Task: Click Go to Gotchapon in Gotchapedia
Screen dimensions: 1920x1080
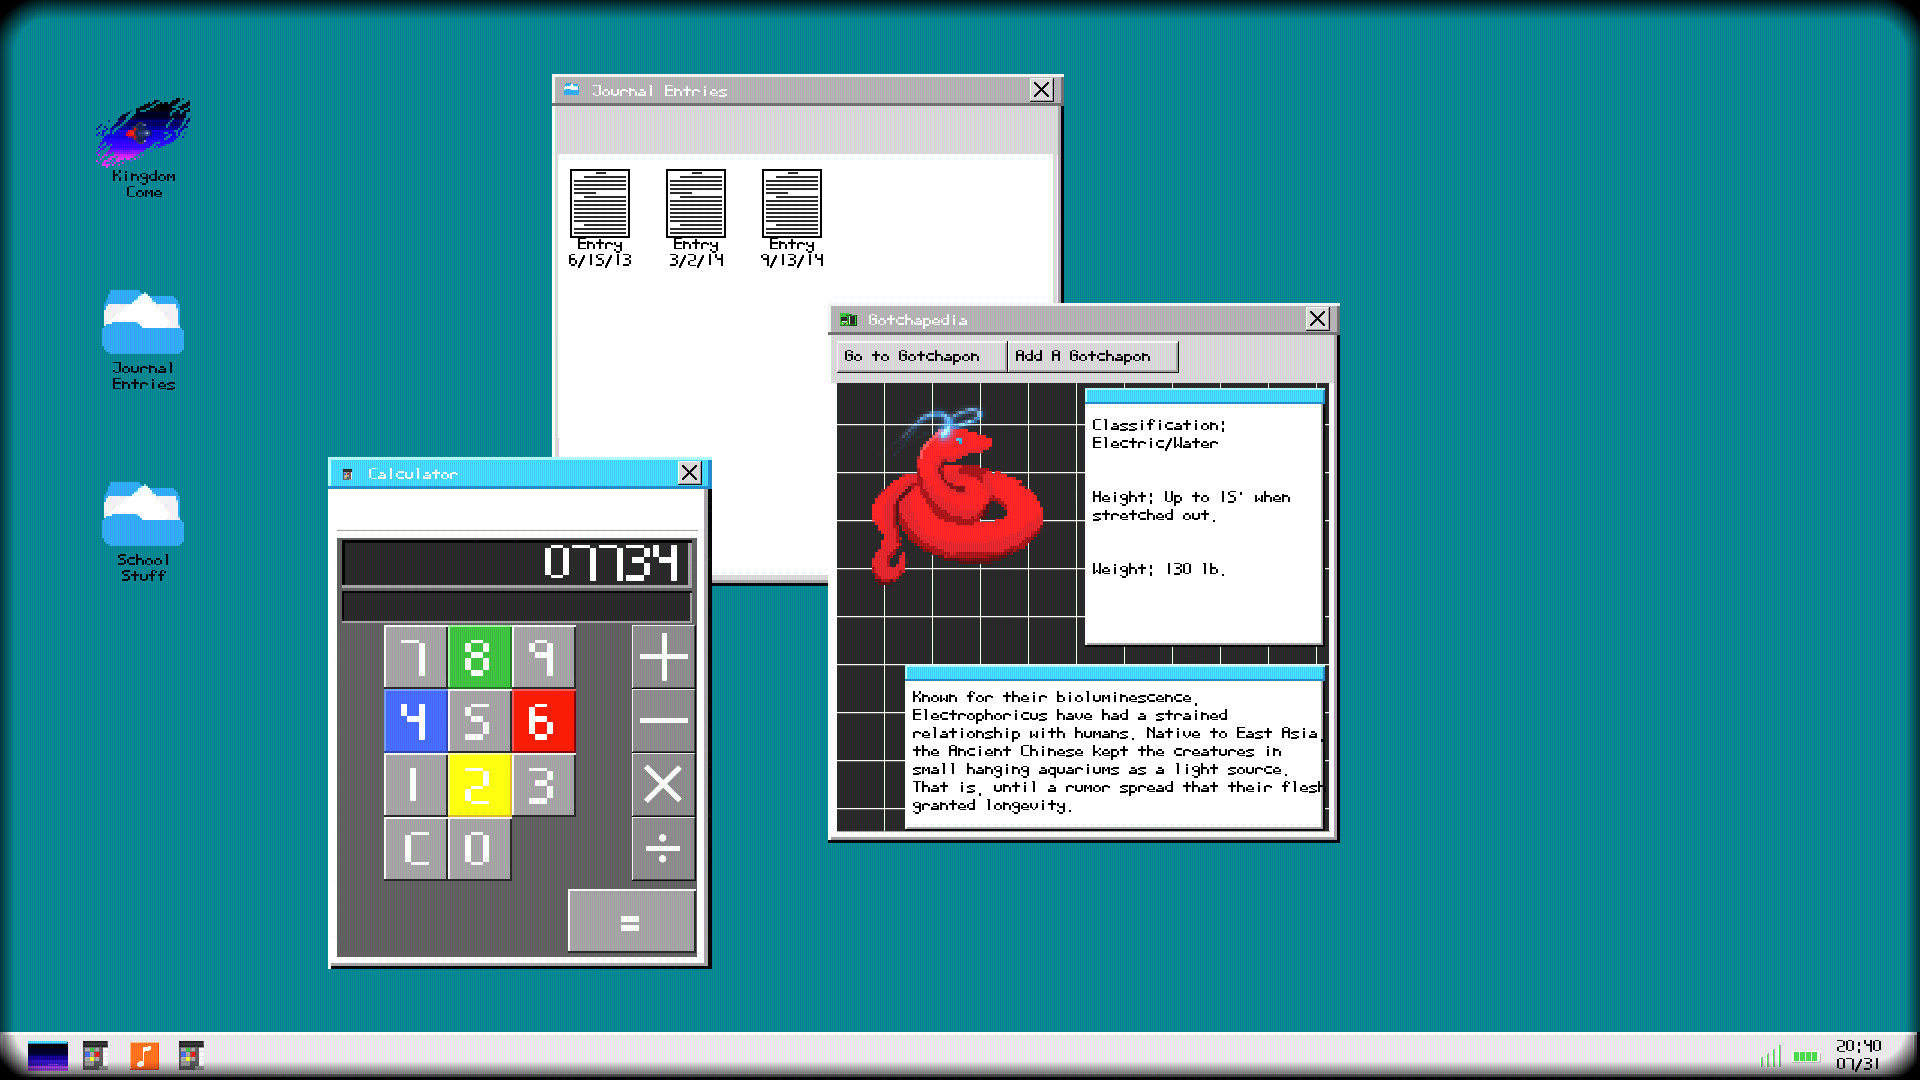Action: pos(920,356)
